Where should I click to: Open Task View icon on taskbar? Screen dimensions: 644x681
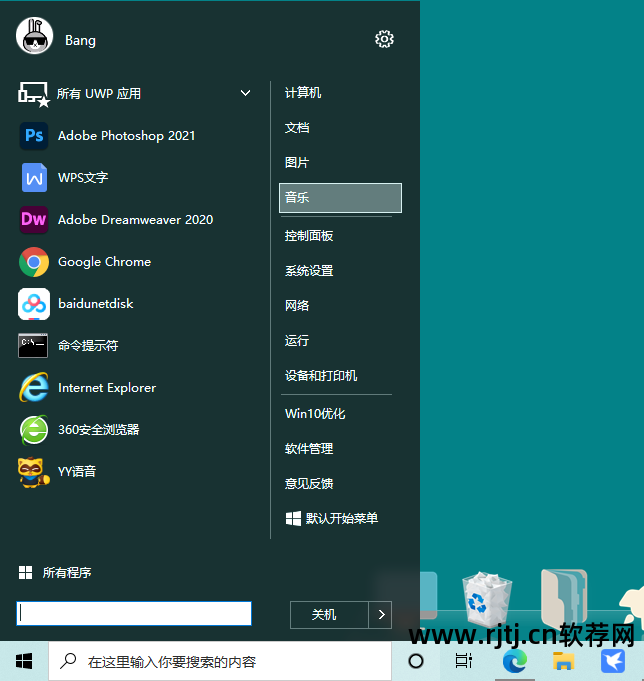(463, 661)
